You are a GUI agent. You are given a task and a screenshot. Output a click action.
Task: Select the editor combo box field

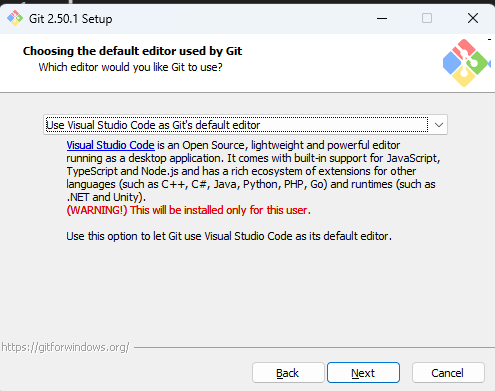[x=245, y=125]
